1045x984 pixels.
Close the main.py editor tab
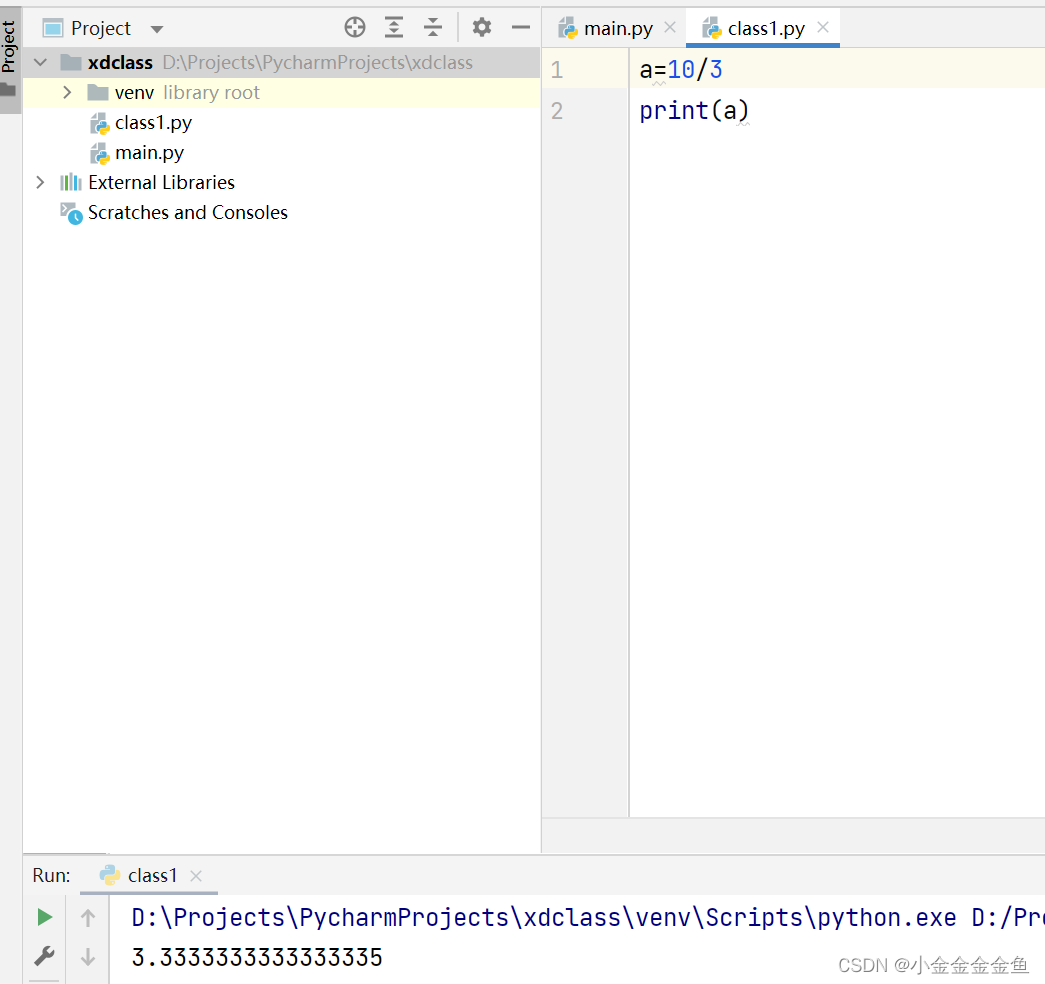click(670, 27)
